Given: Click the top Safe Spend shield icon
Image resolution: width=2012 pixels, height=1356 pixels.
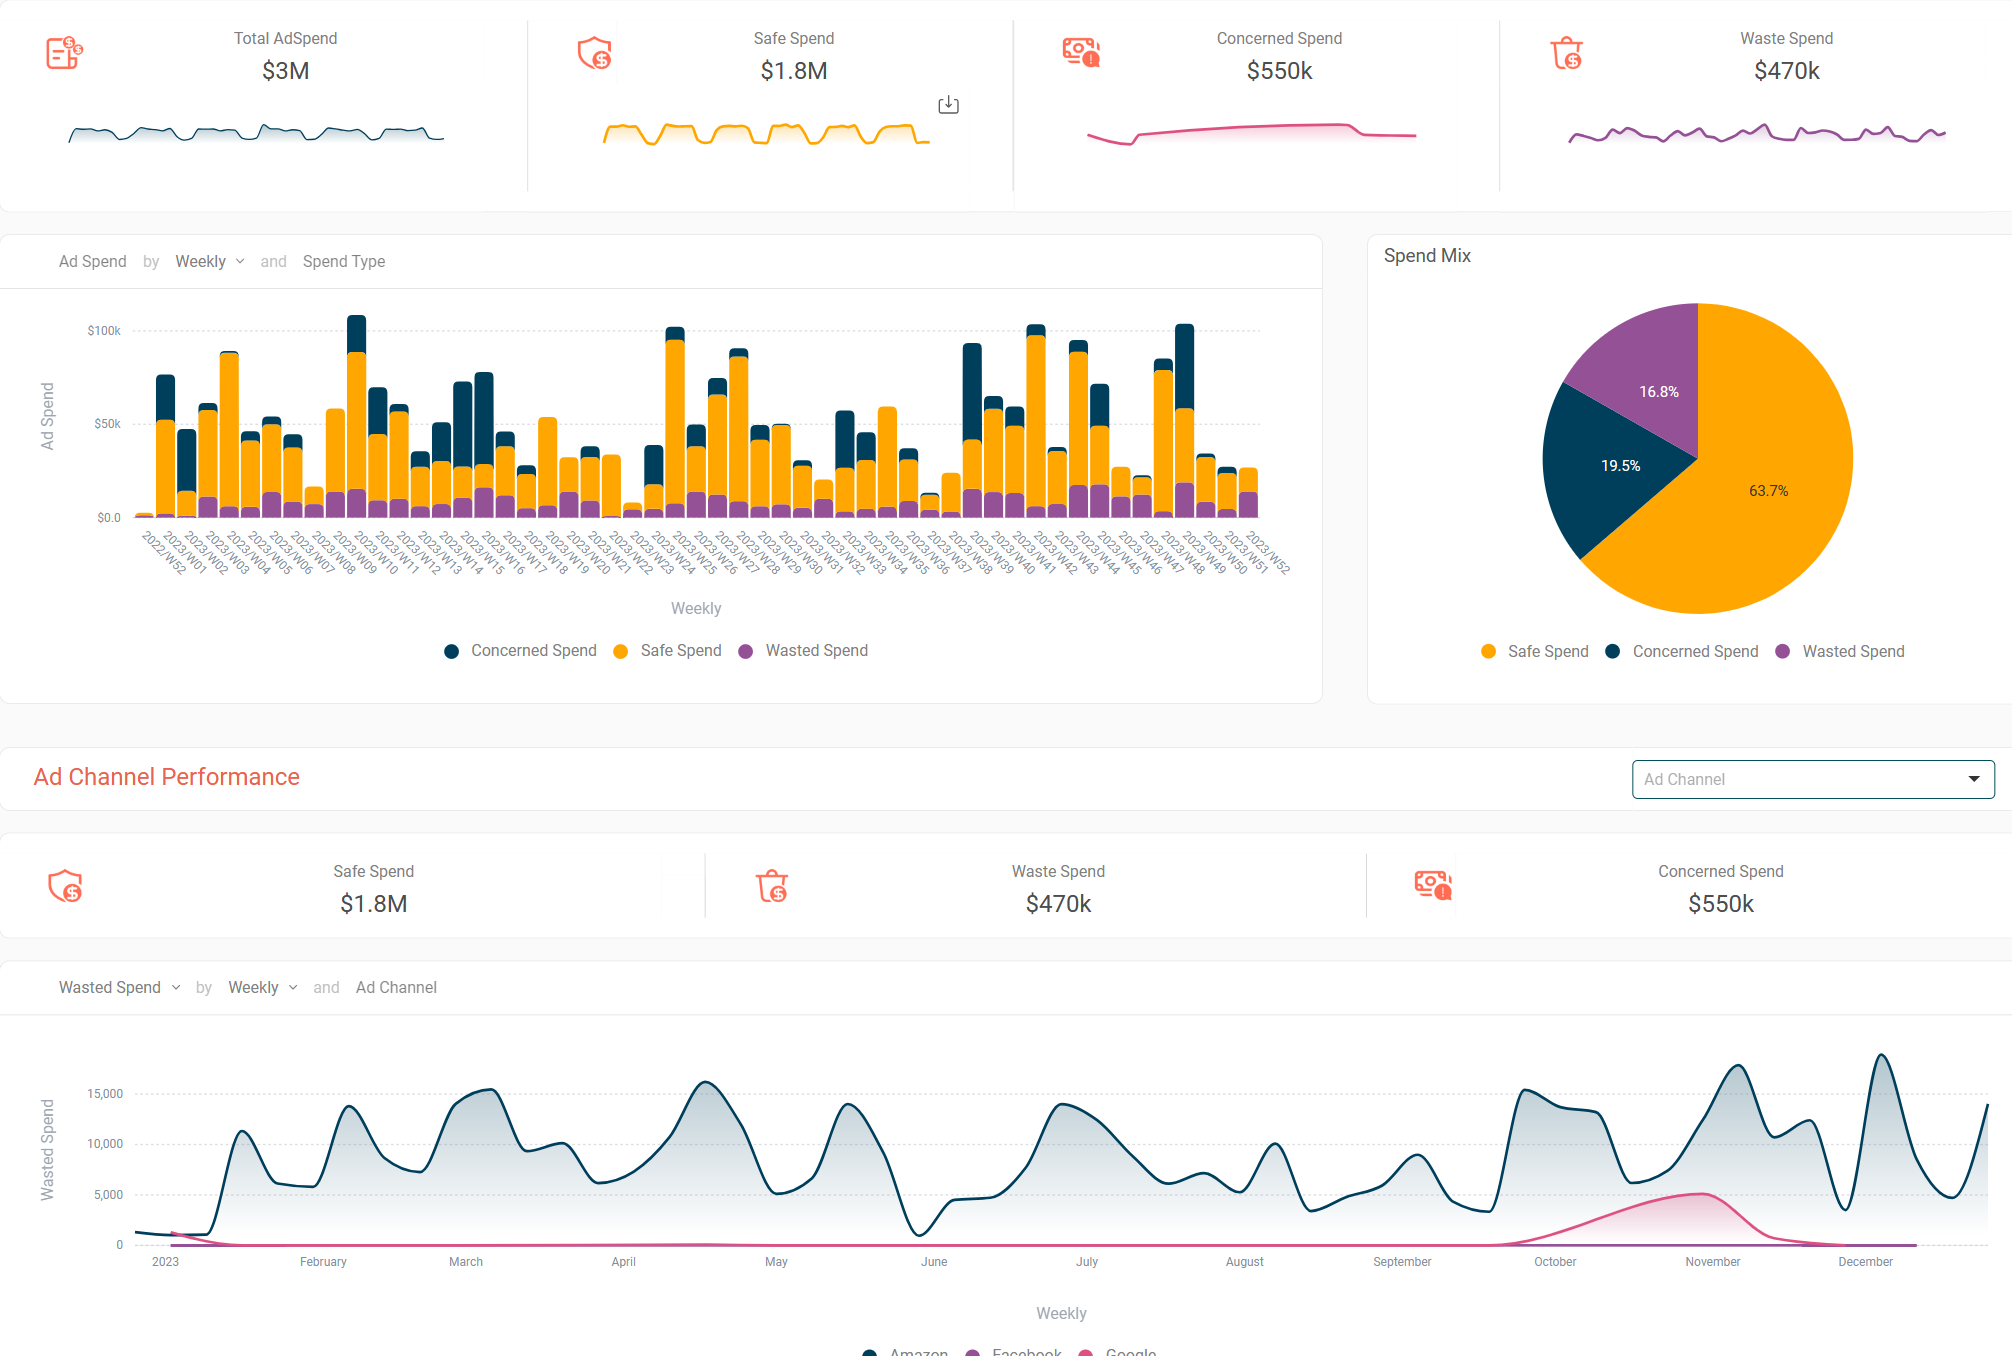Looking at the screenshot, I should 595,52.
